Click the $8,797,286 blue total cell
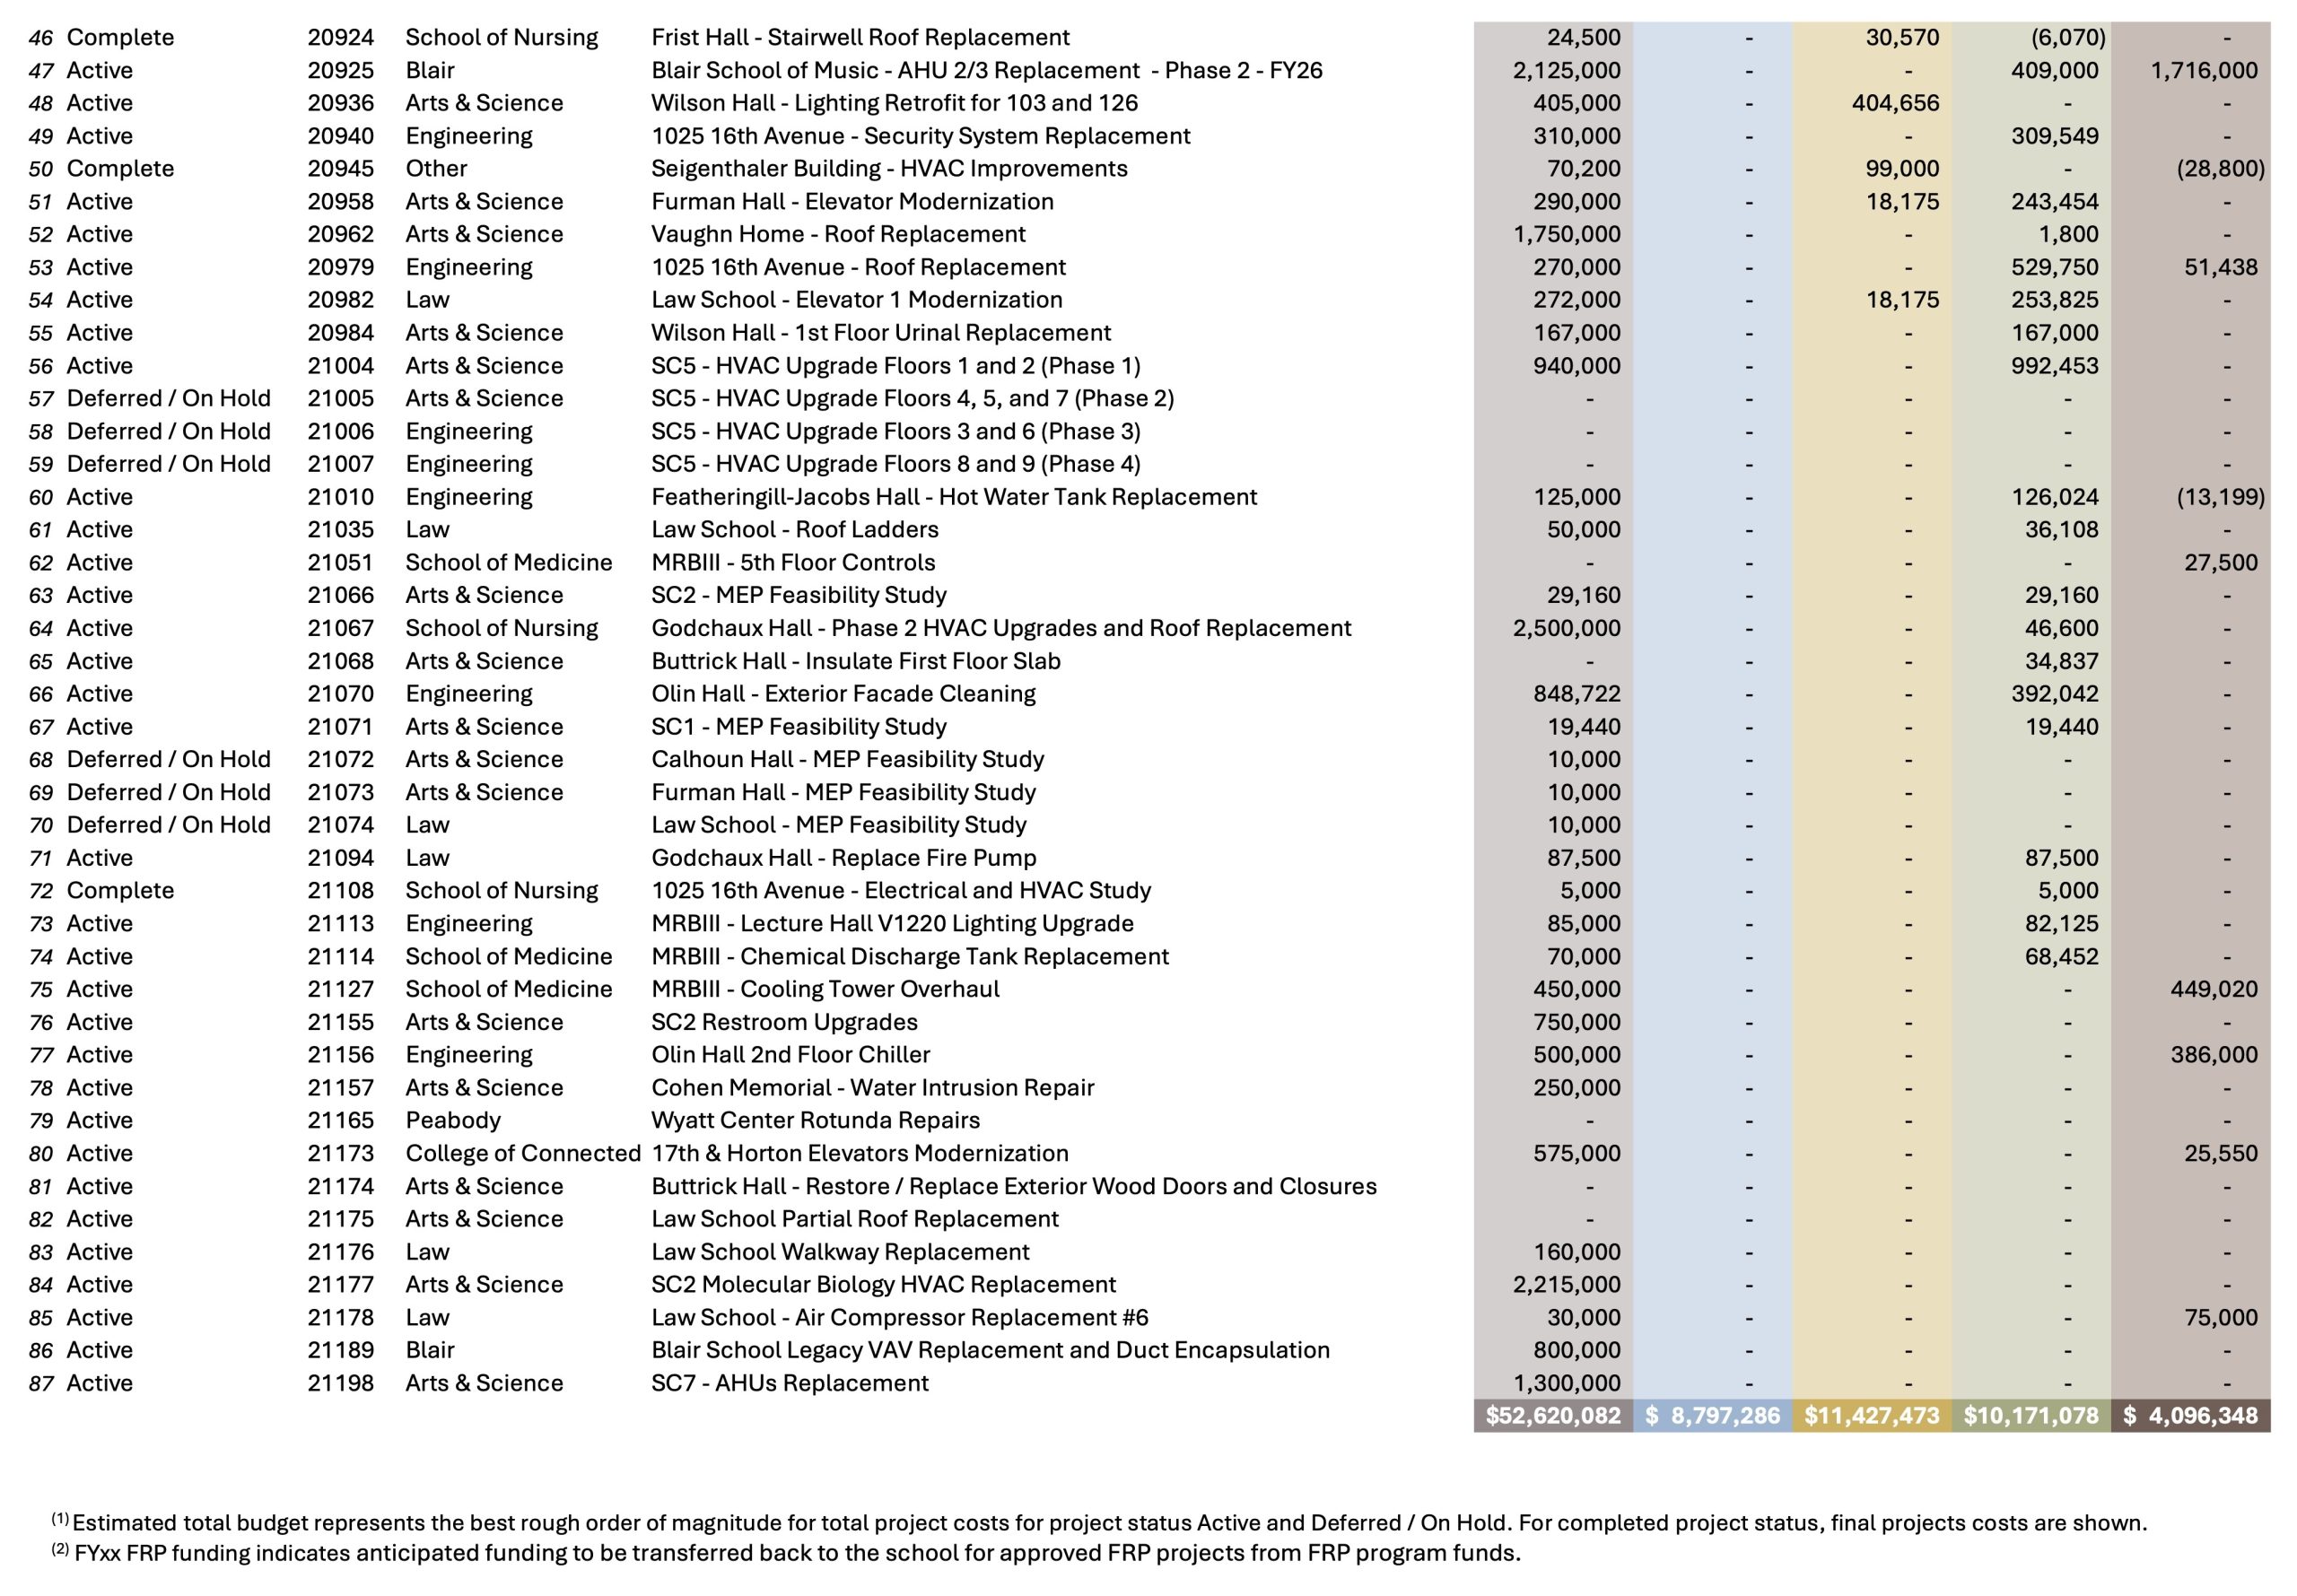 pyautogui.click(x=1712, y=1415)
